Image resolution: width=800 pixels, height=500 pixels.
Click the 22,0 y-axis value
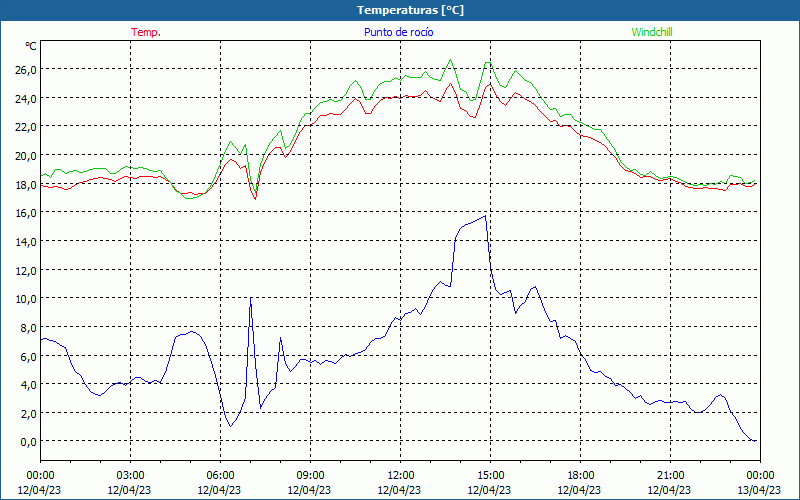point(26,127)
